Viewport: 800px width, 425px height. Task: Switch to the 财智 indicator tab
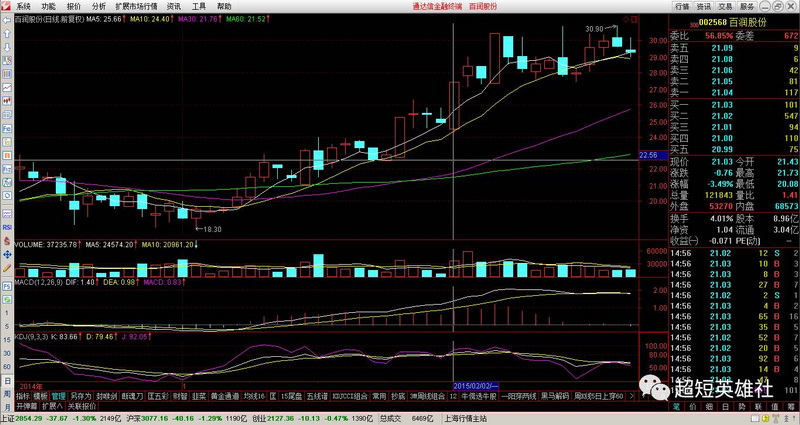pos(180,396)
